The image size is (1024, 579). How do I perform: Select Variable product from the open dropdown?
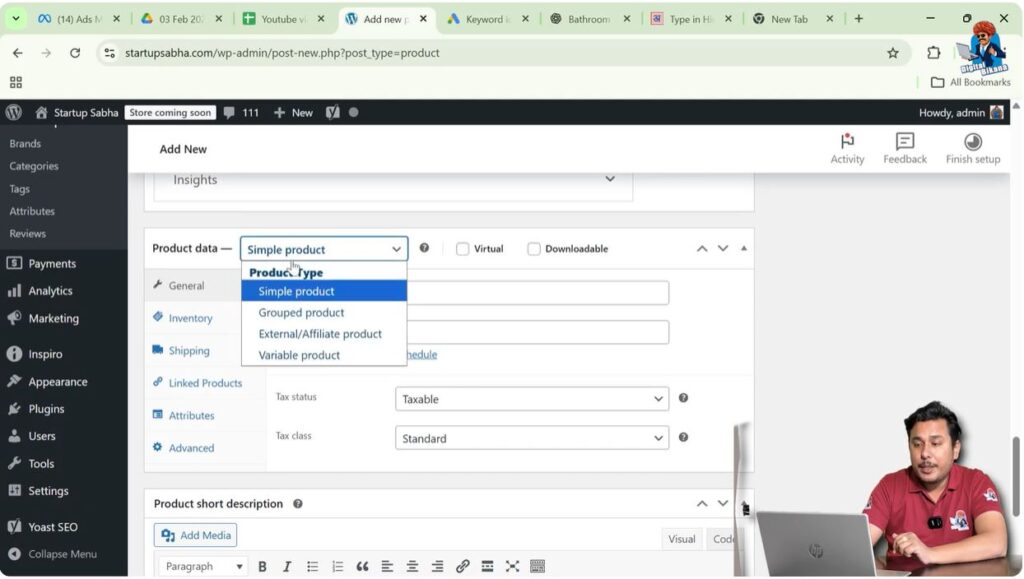[x=298, y=354]
